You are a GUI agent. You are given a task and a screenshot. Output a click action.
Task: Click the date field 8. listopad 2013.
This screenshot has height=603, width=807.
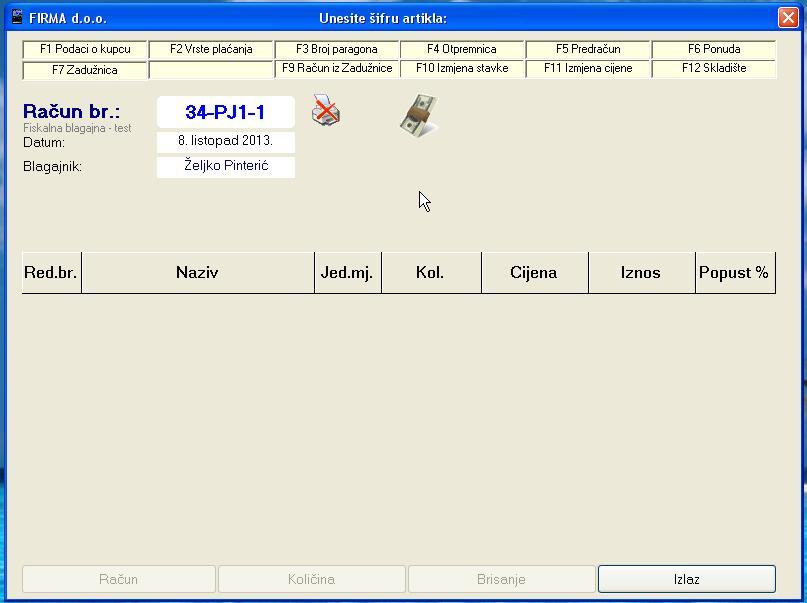225,141
